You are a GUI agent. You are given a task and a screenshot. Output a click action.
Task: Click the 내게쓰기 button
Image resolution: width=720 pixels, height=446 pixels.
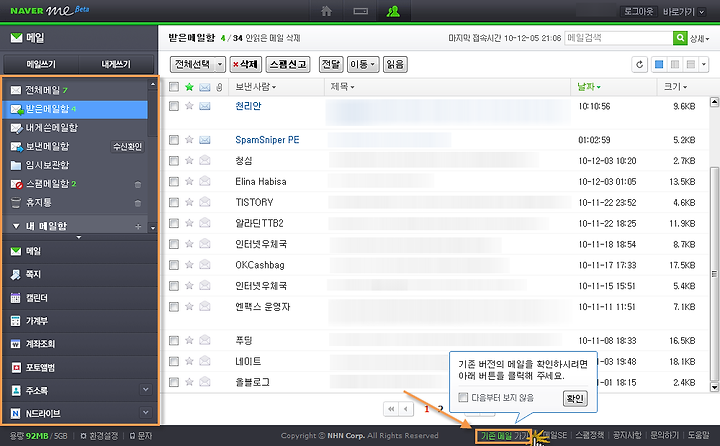tap(116, 64)
